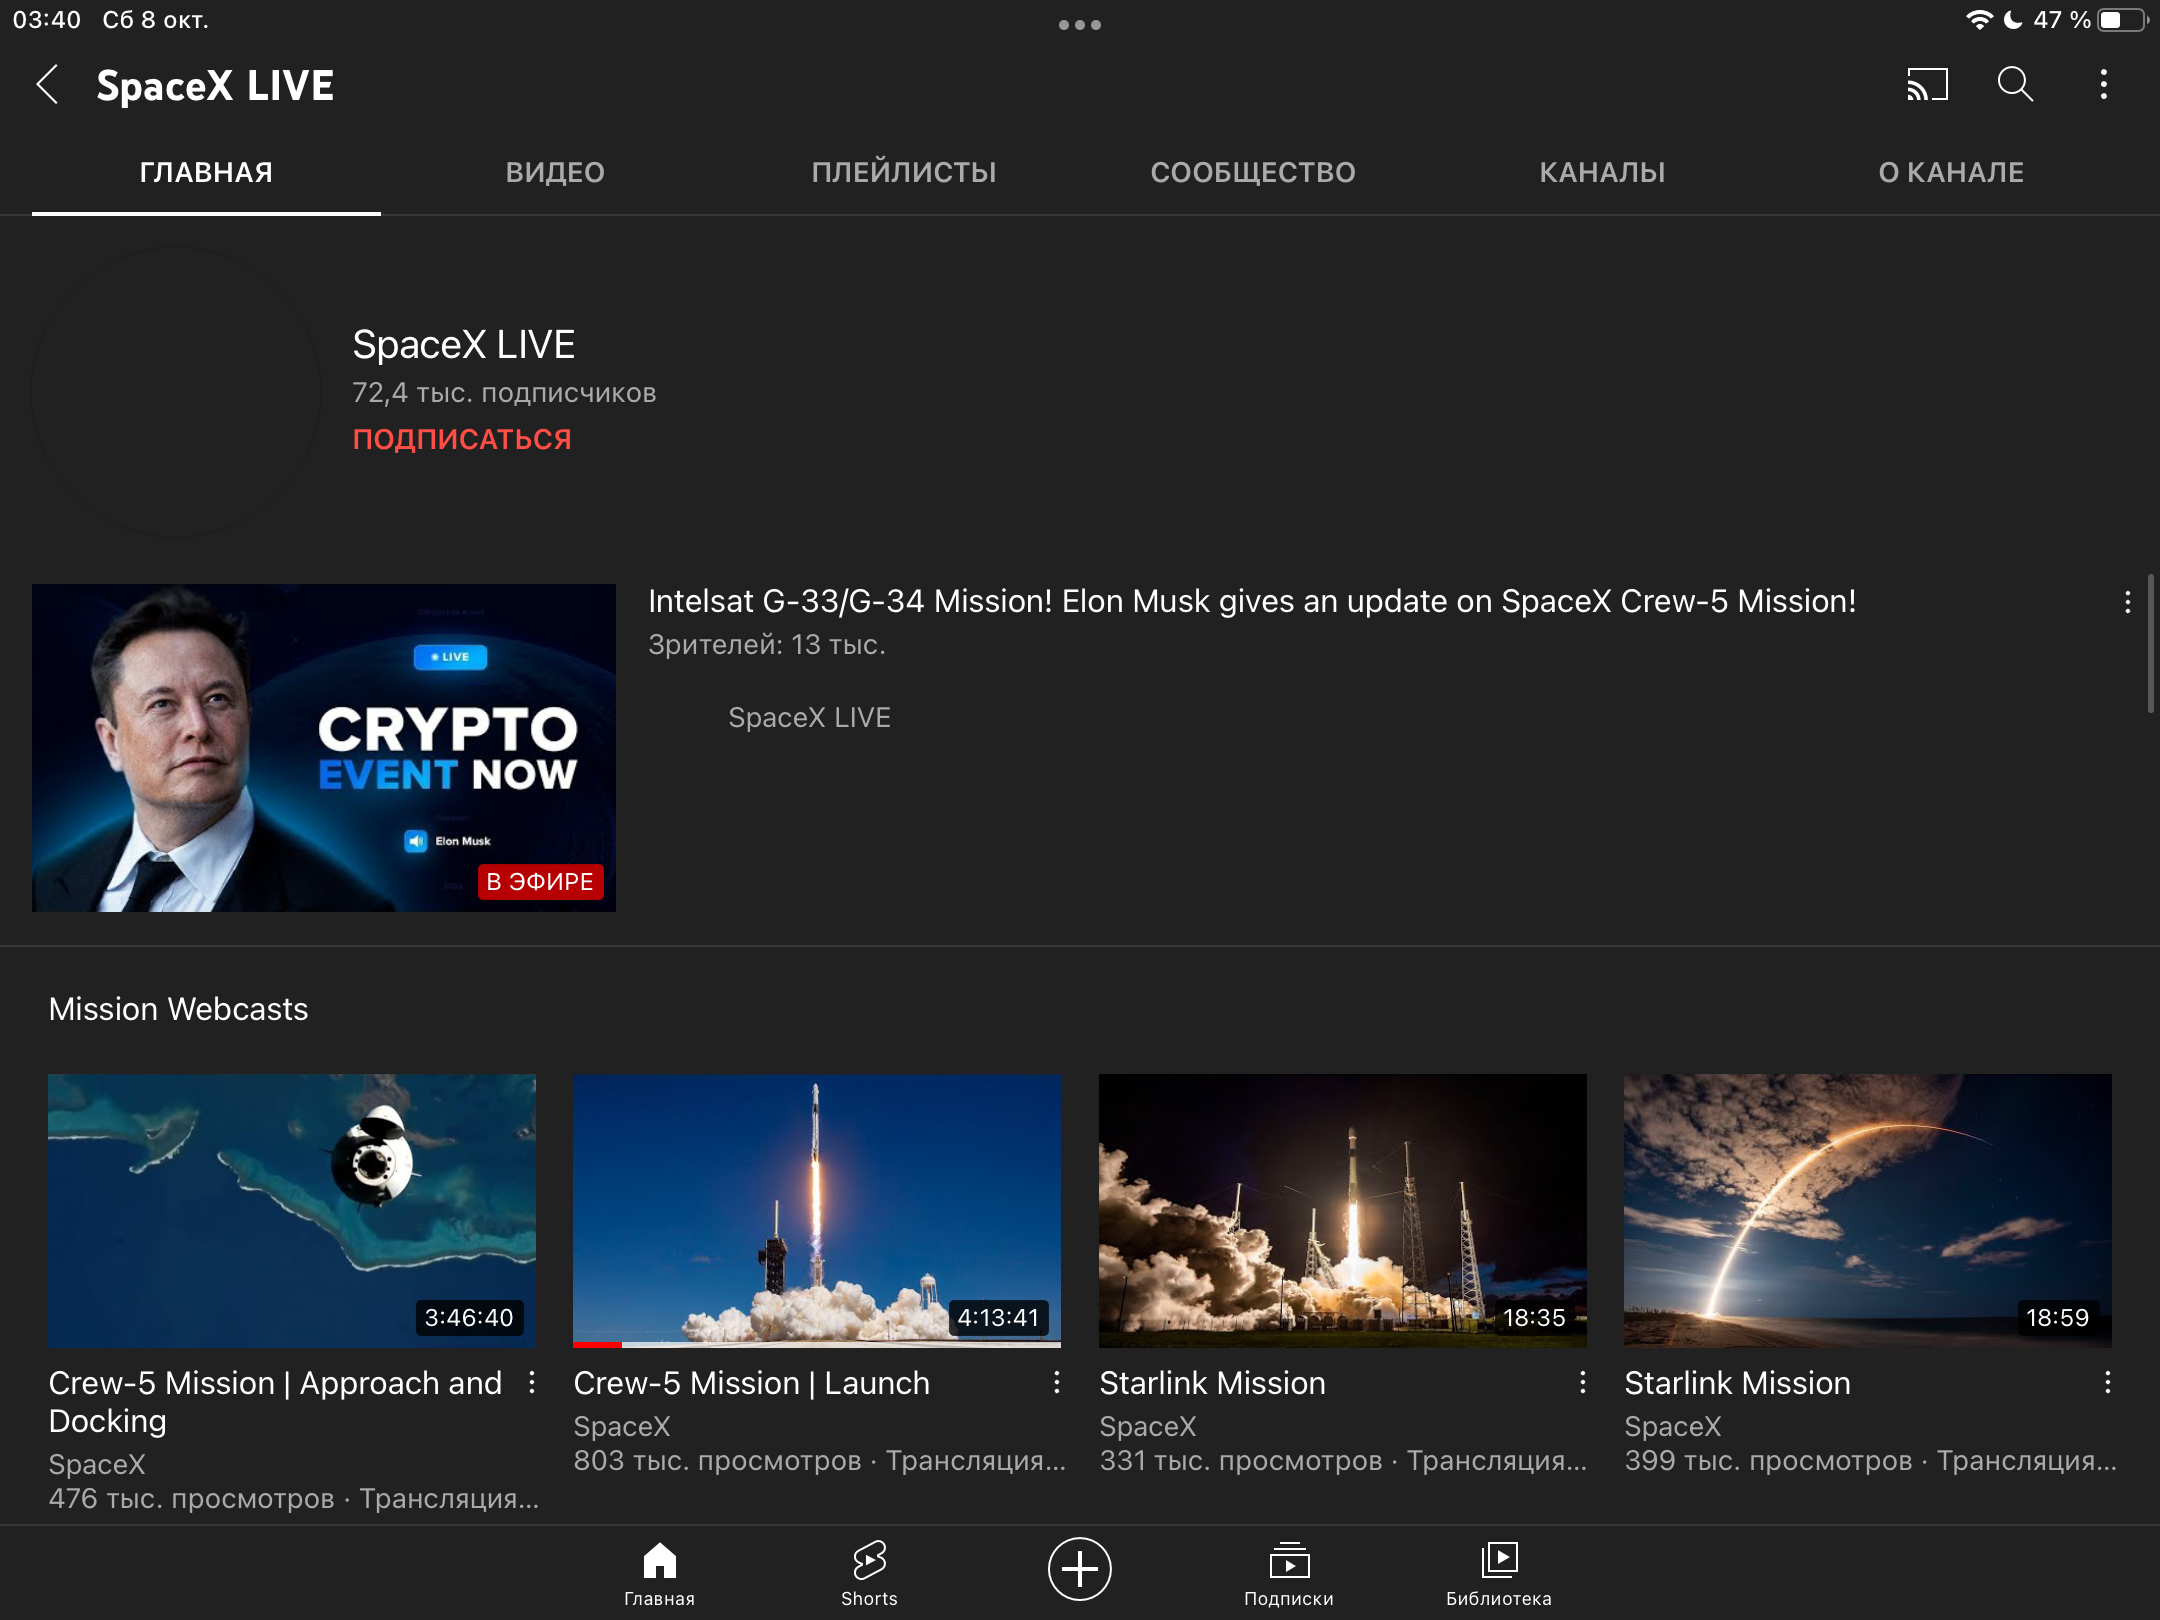This screenshot has height=1620, width=2160.
Task: Select the ГЛАВНАЯ tab
Action: 206,173
